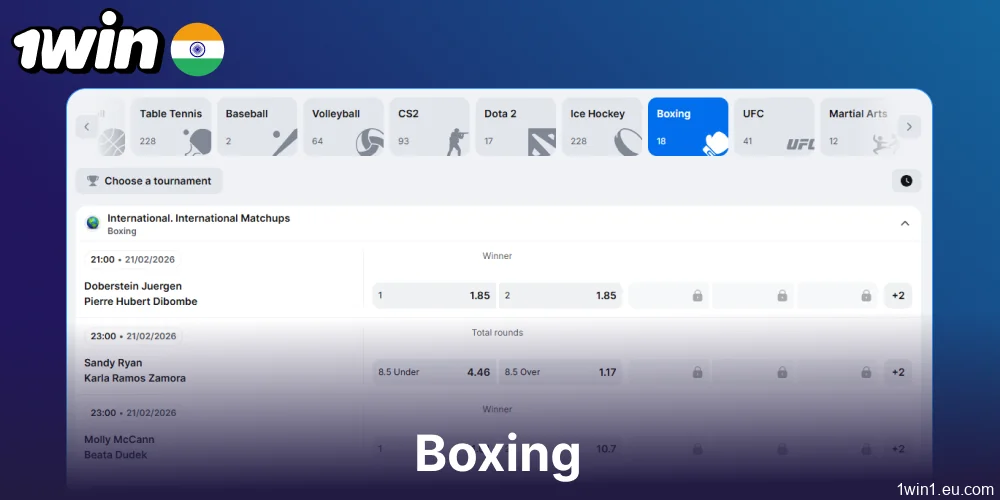Click the 21:00 • 21/02/2026 time label
Viewport: 1000px width, 500px height.
[x=133, y=260]
